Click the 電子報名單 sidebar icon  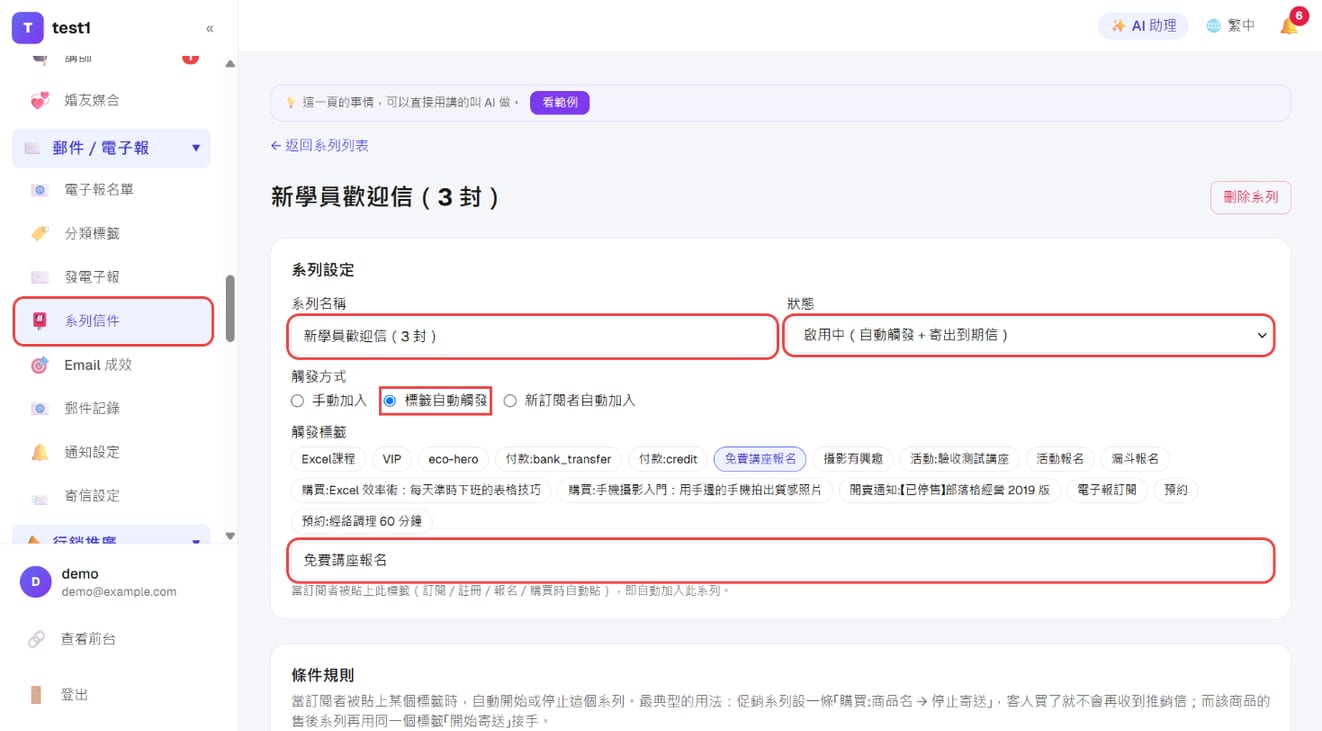[x=40, y=190]
